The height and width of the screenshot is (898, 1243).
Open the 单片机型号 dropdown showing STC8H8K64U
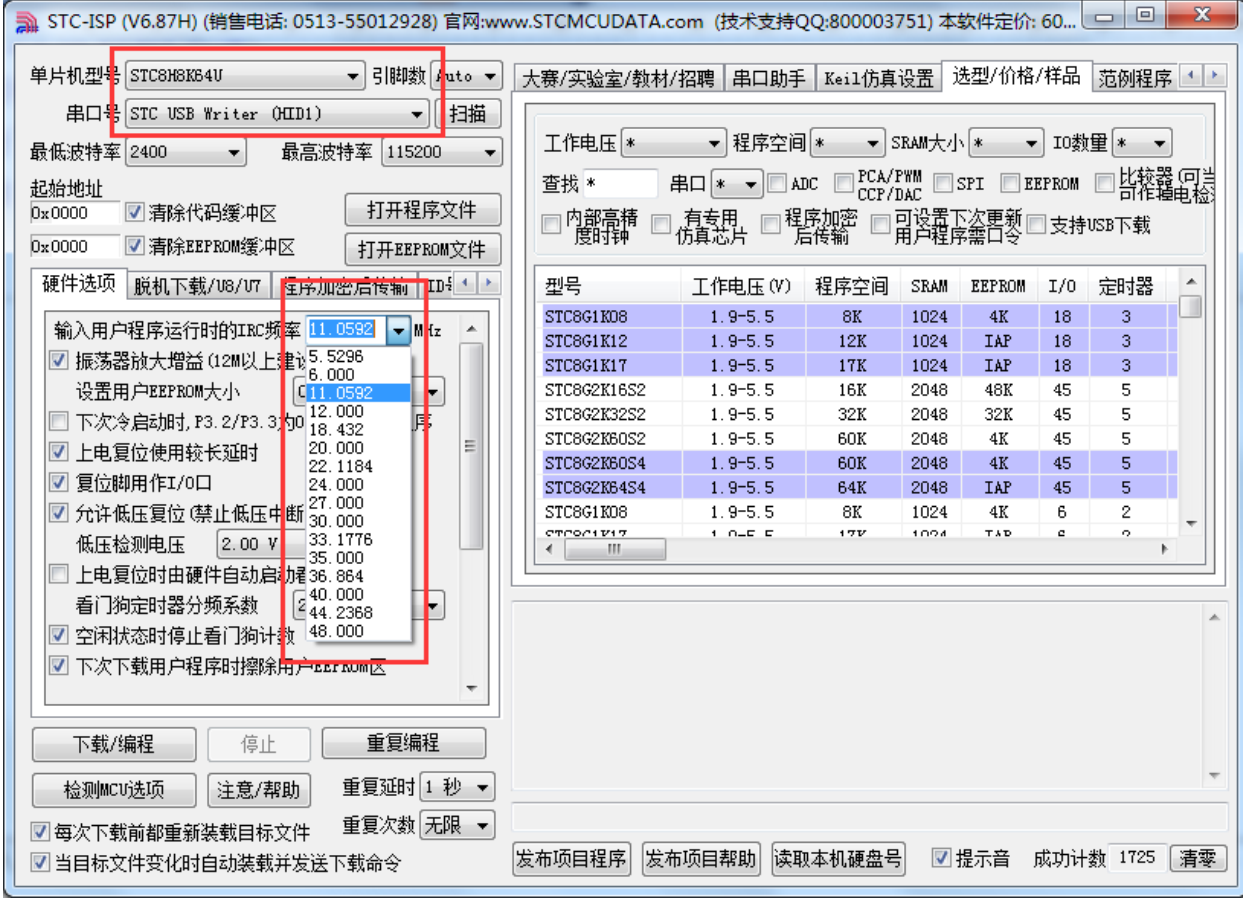(245, 76)
